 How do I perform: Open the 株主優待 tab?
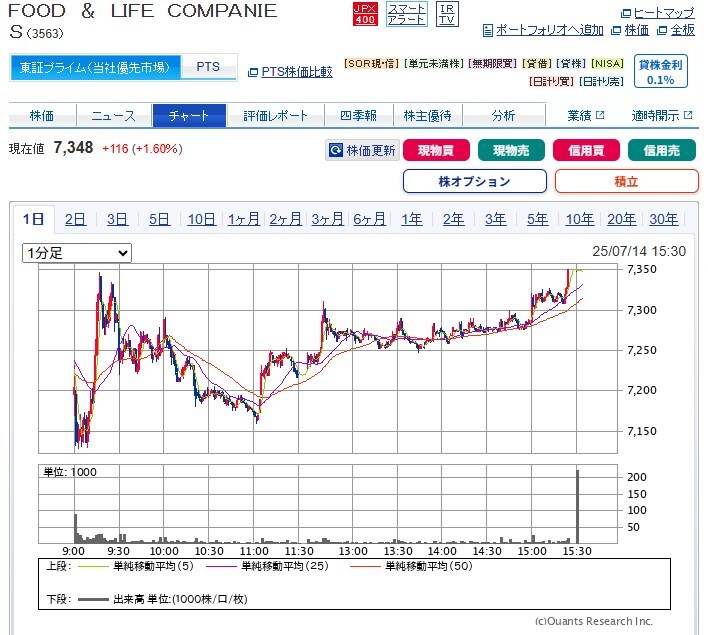pos(428,116)
